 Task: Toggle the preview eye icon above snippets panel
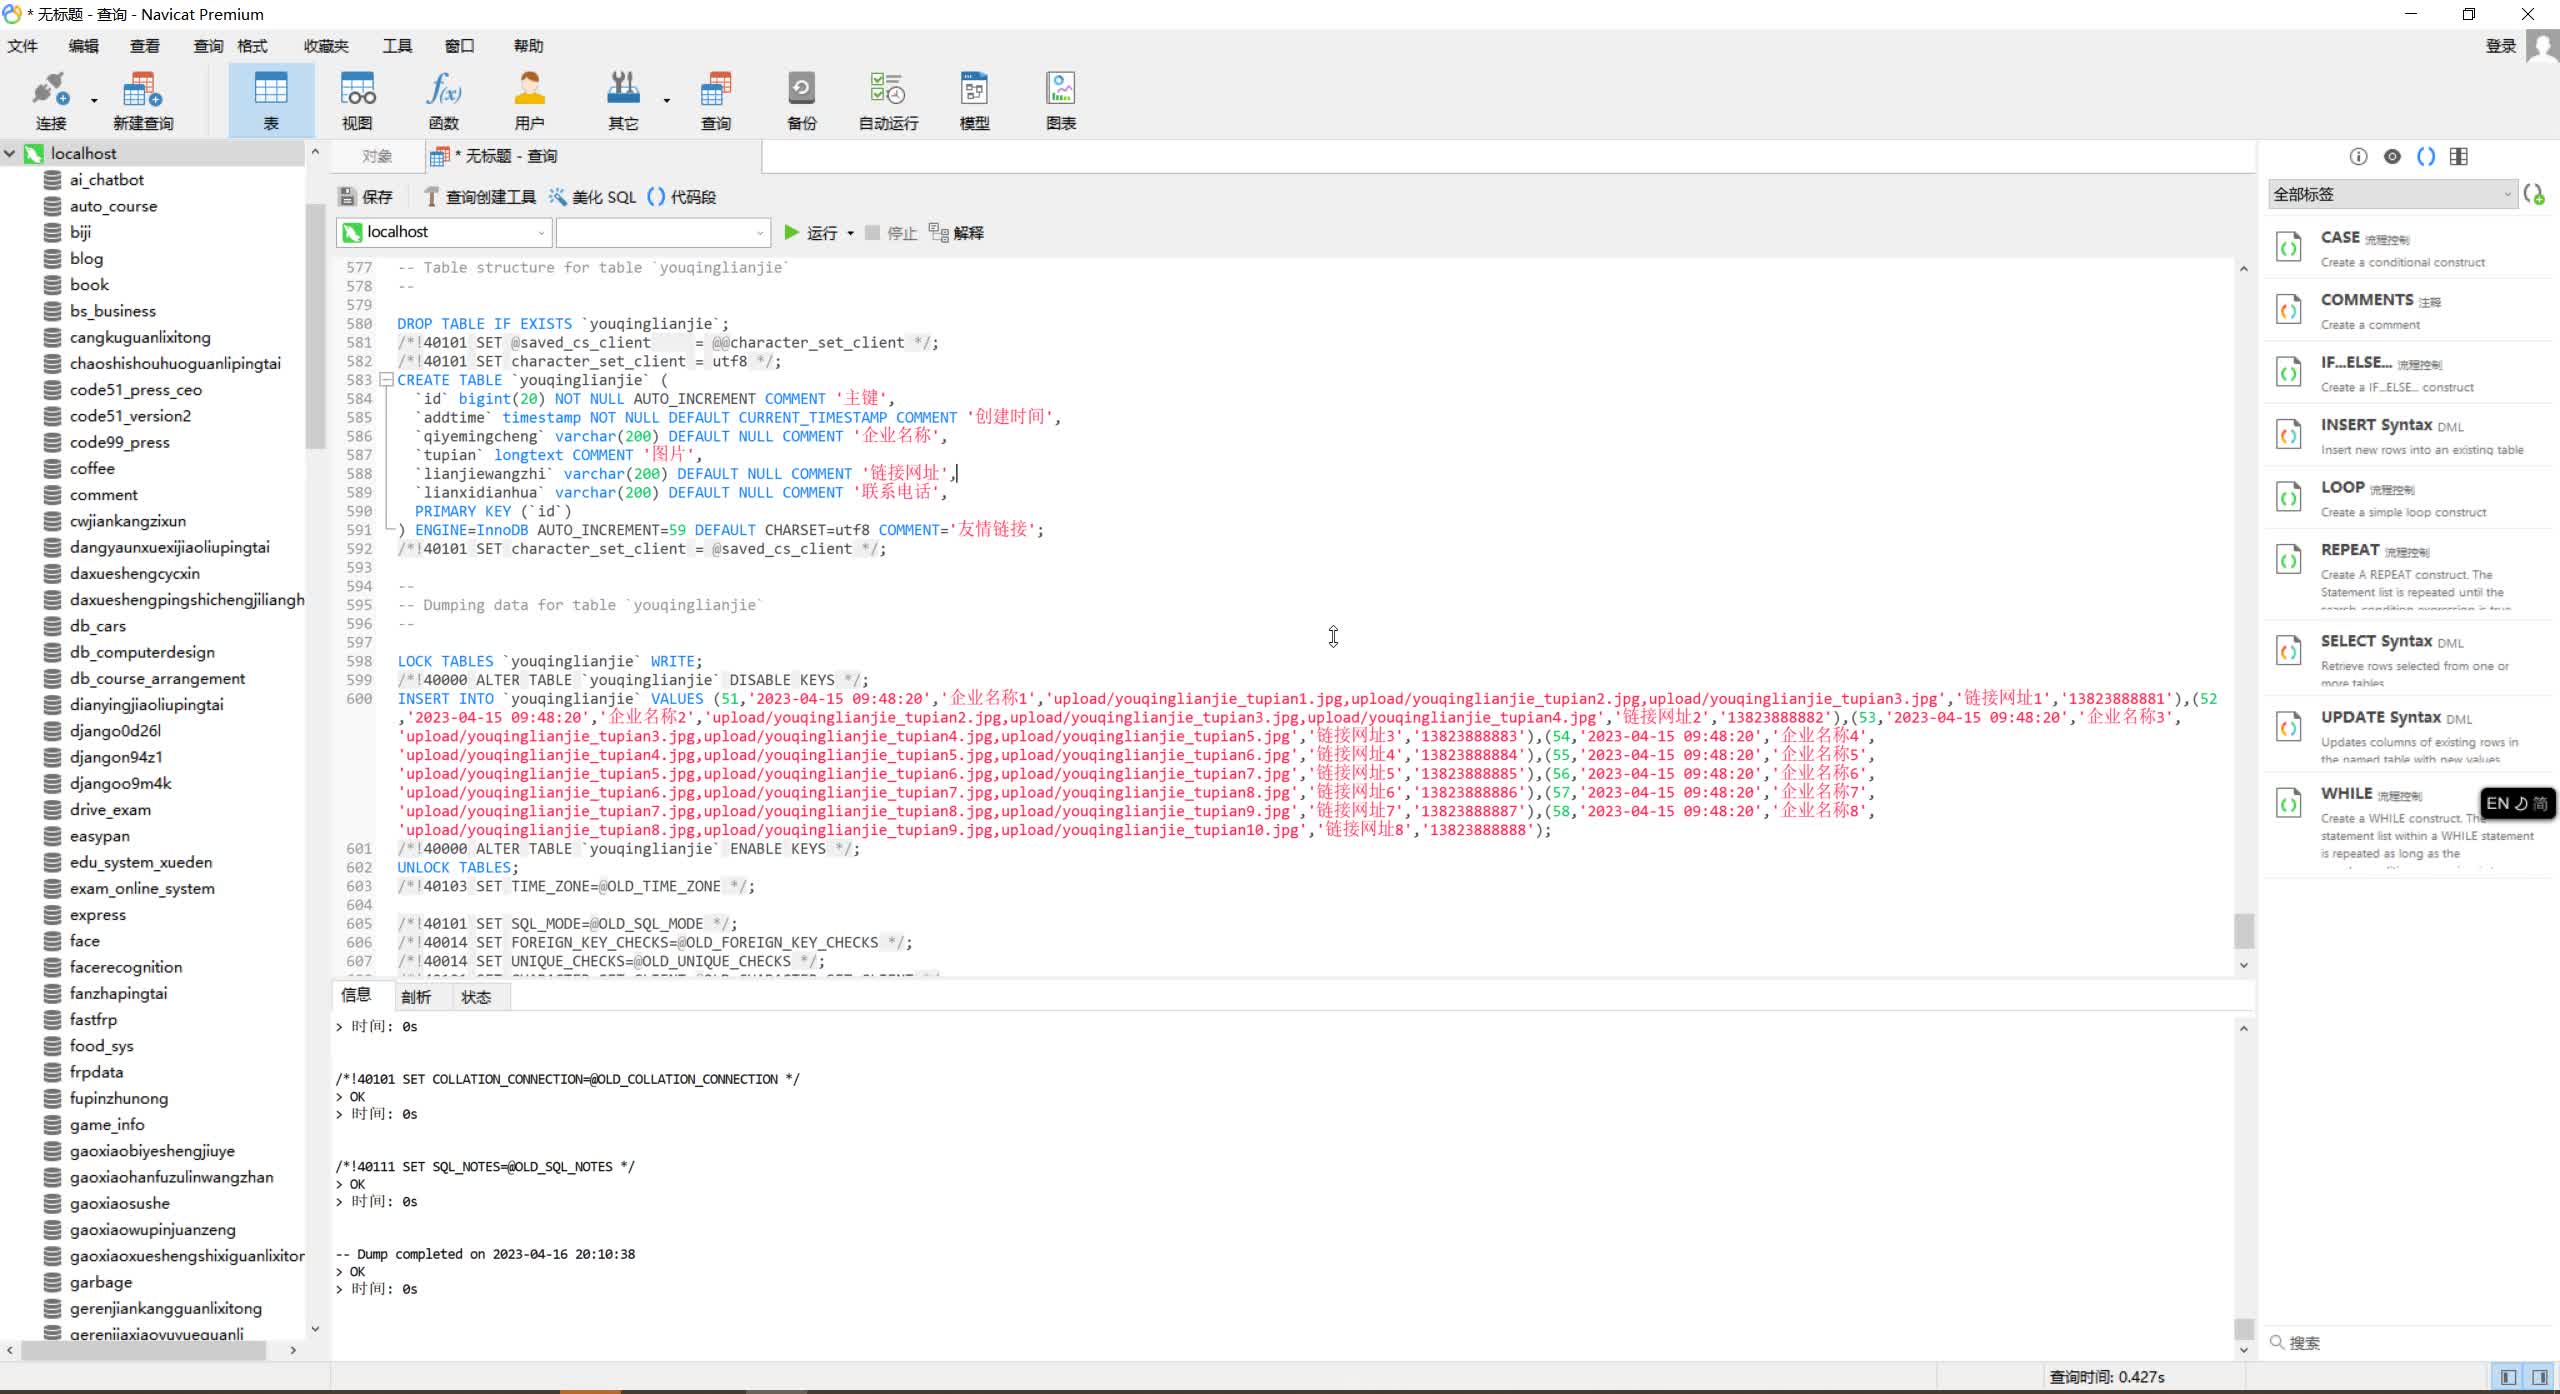[x=2392, y=156]
